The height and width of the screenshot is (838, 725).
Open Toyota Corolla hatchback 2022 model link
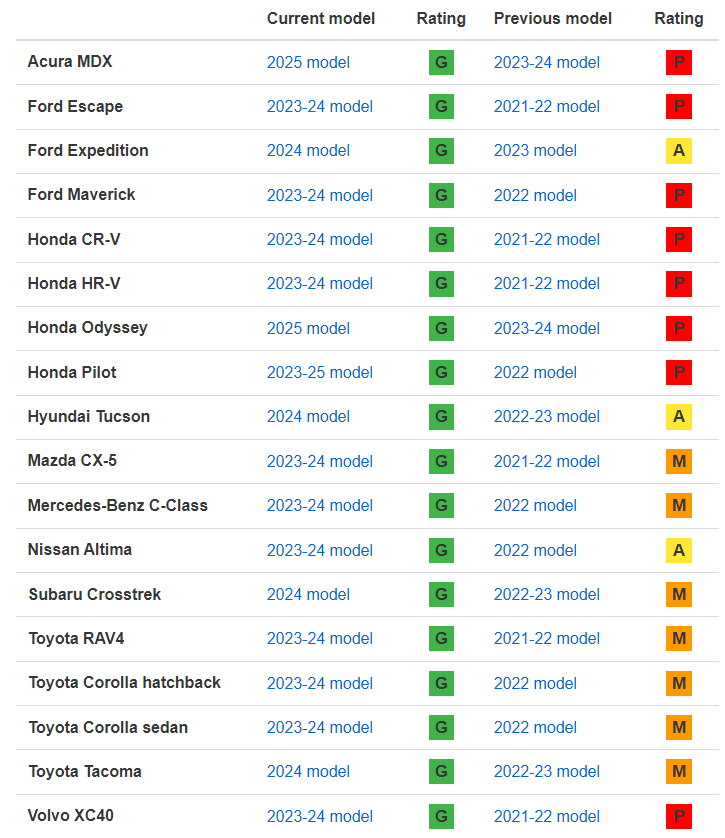[x=535, y=684]
